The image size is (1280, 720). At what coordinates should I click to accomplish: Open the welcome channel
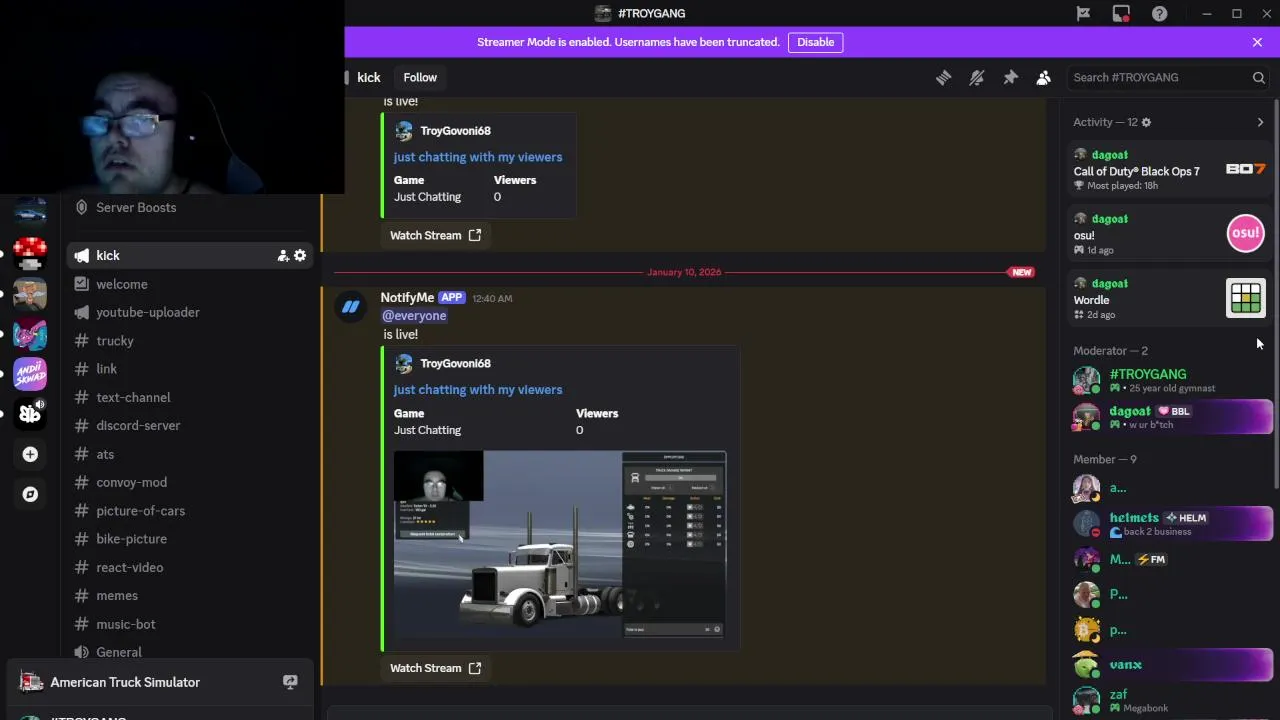tap(190, 284)
